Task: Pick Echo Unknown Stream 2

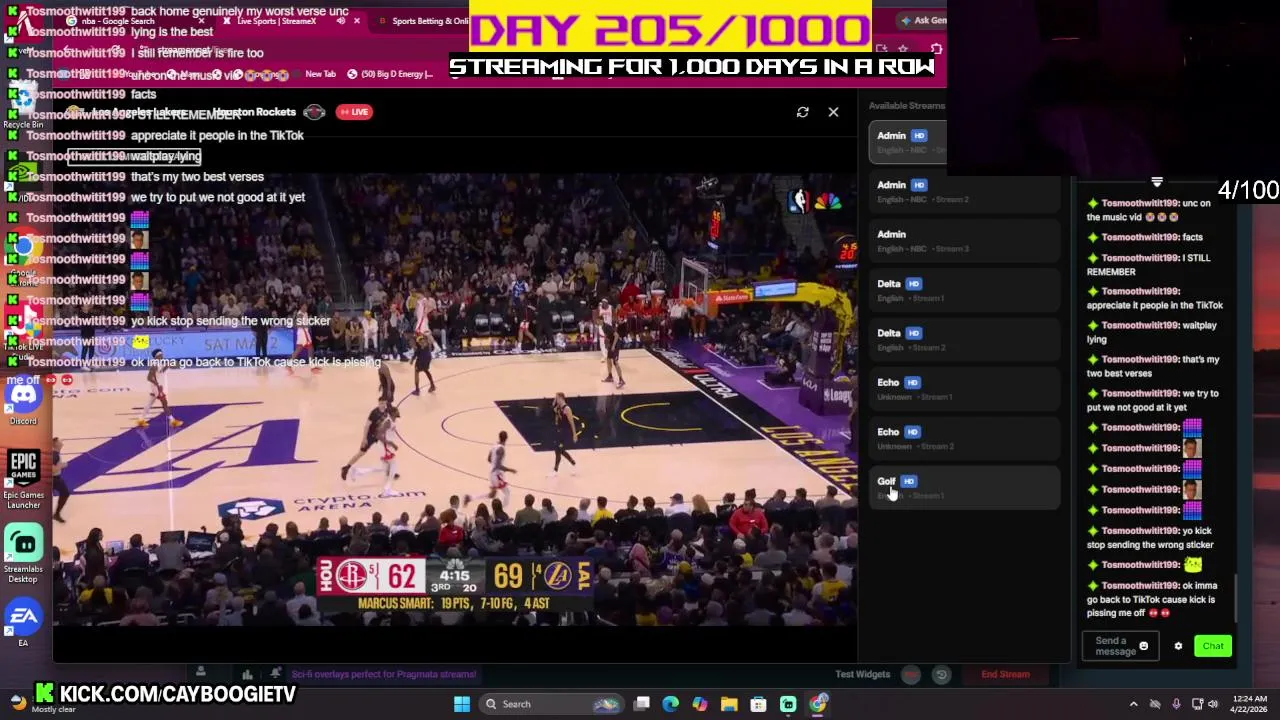Action: click(964, 438)
